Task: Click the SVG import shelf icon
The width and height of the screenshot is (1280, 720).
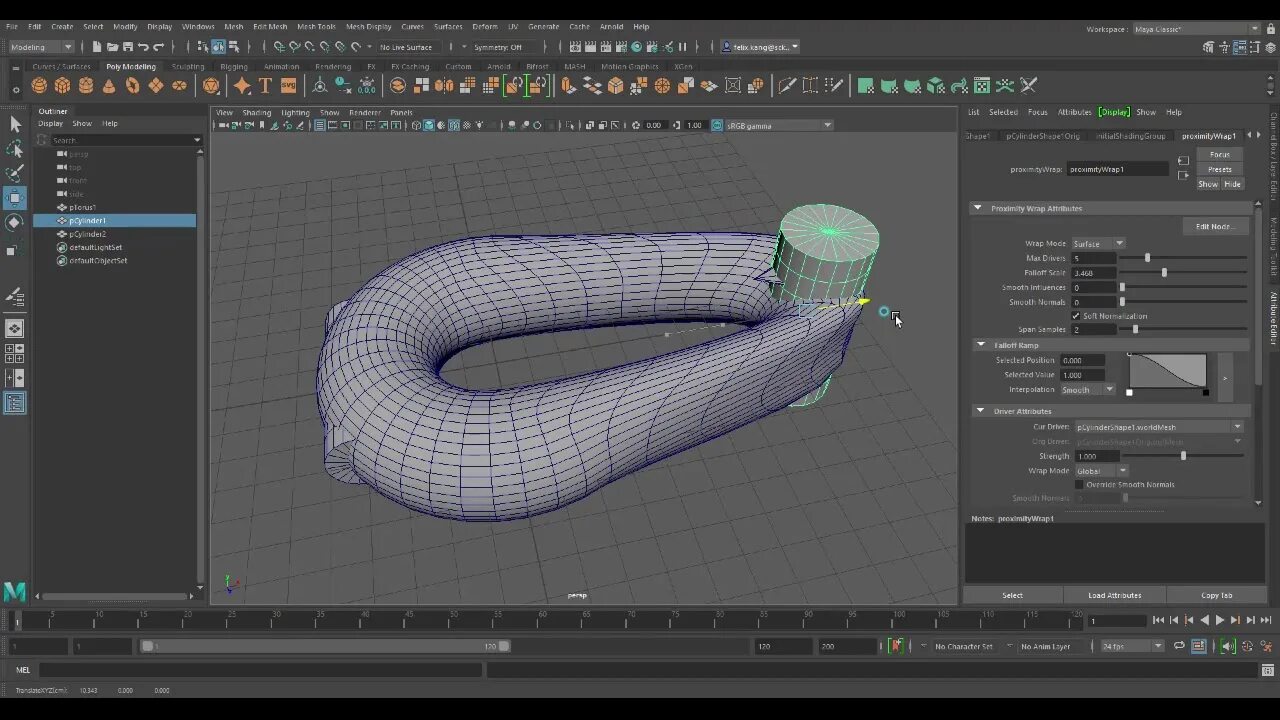Action: pos(288,86)
